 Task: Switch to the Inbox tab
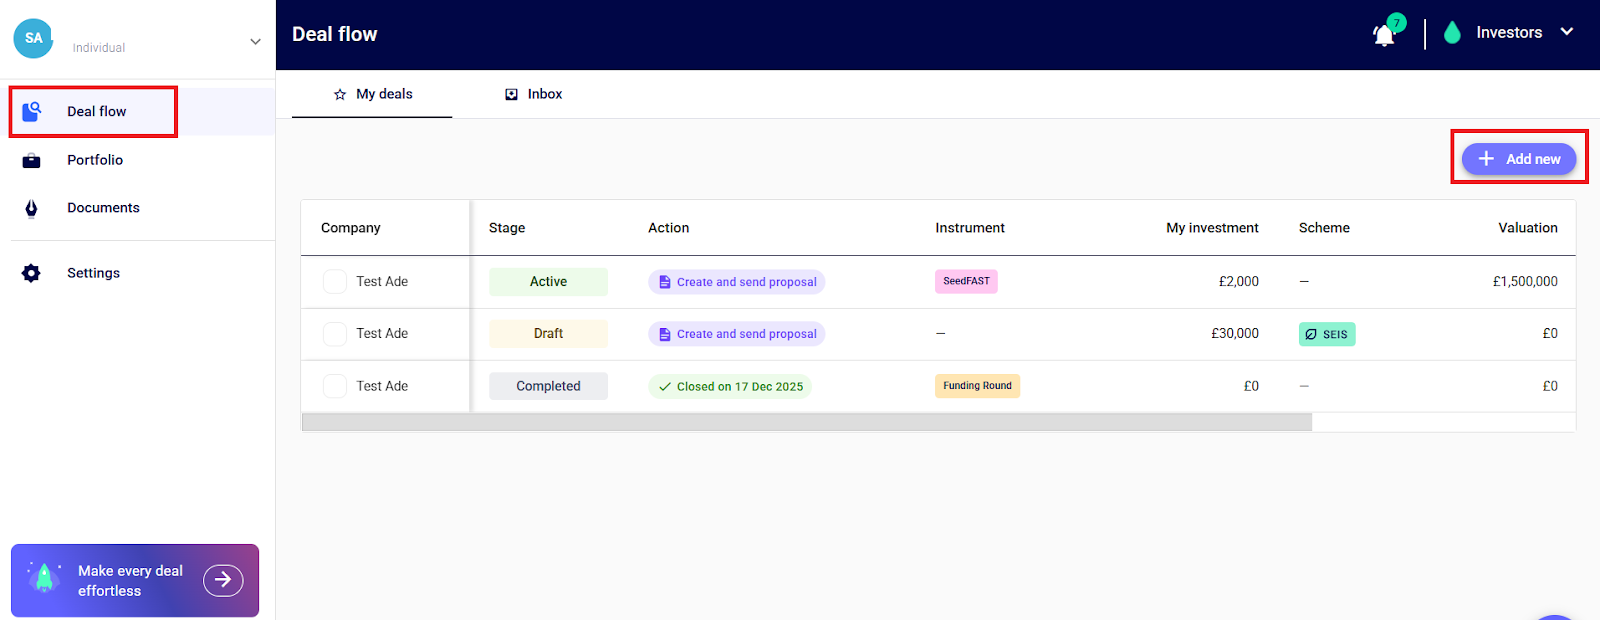click(534, 94)
